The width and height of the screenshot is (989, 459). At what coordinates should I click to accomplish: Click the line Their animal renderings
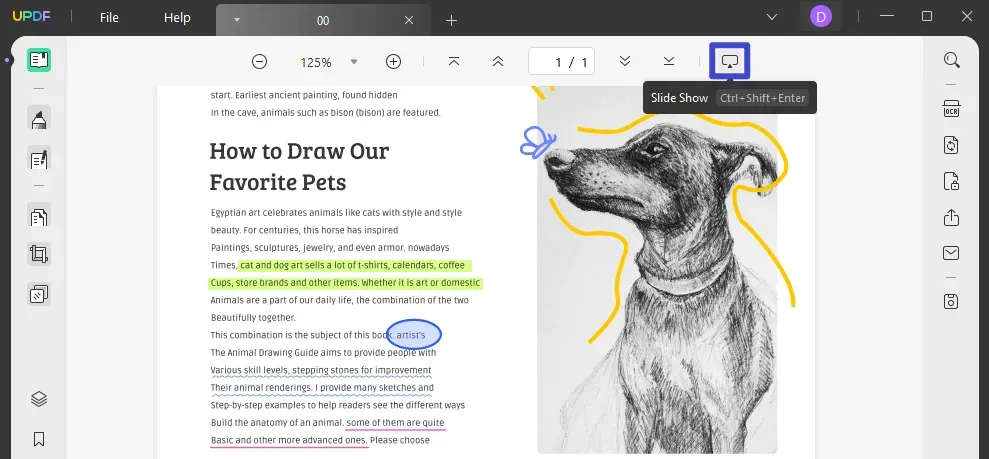322,388
